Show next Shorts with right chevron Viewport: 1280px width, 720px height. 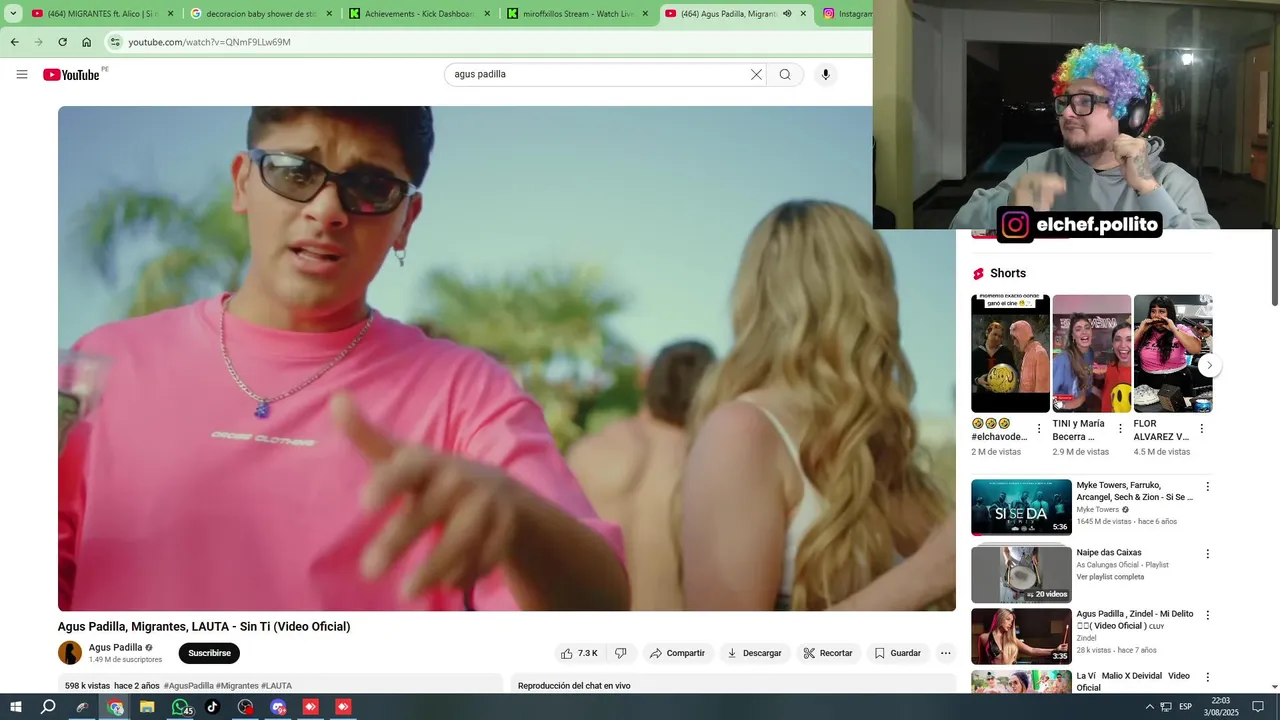point(1209,365)
